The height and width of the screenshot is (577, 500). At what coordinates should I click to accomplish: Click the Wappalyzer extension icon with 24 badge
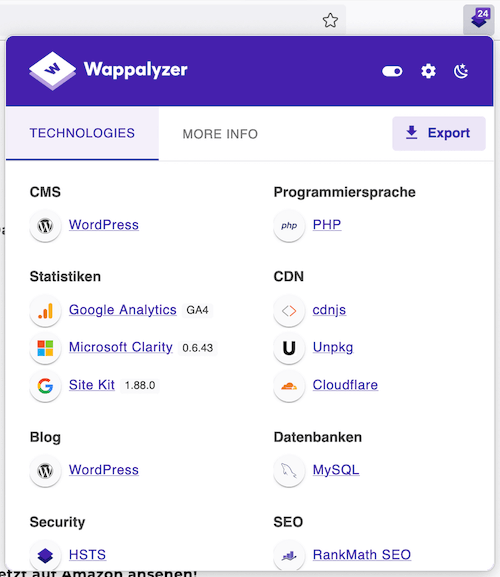[478, 19]
